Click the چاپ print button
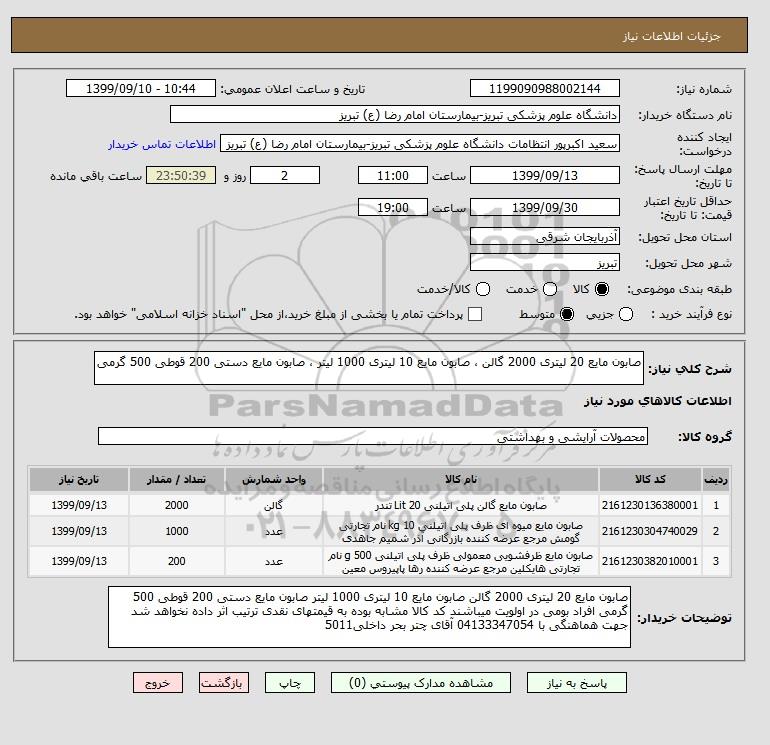The height and width of the screenshot is (745, 770). pyautogui.click(x=290, y=683)
